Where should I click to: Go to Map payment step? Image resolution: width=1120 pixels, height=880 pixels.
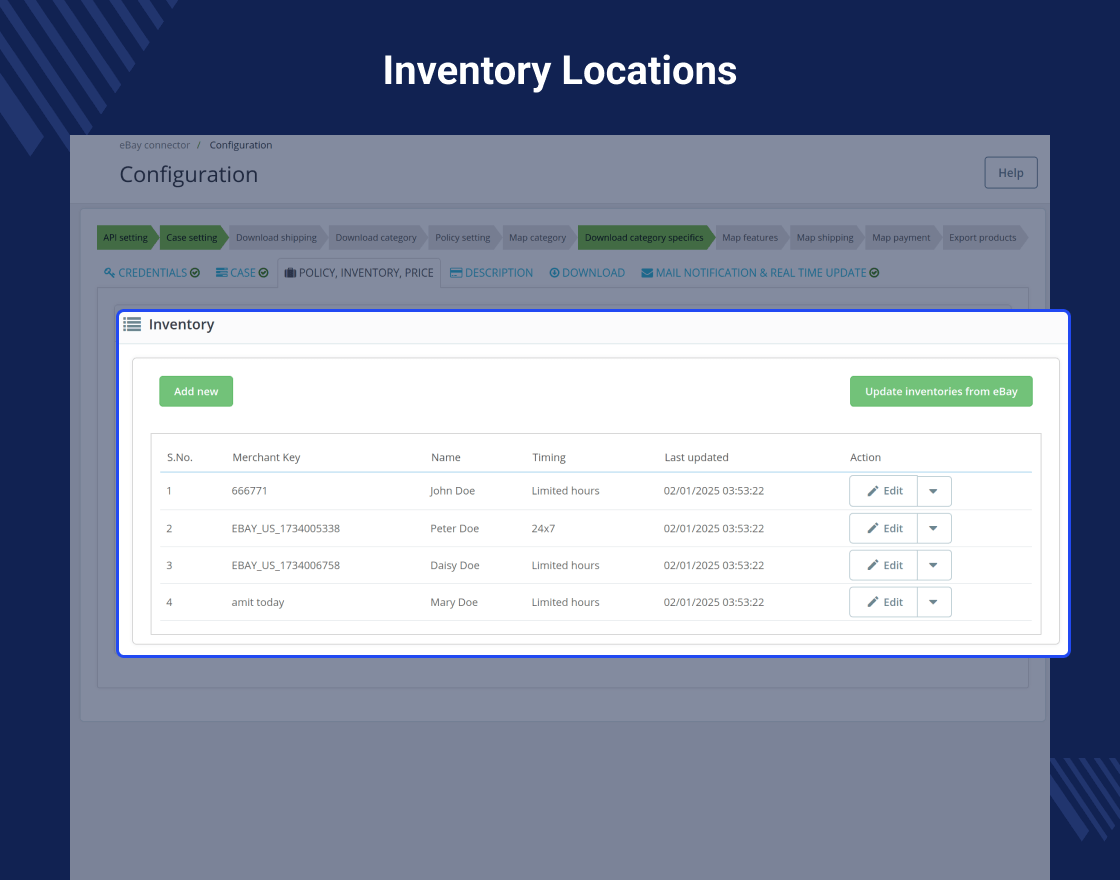901,238
